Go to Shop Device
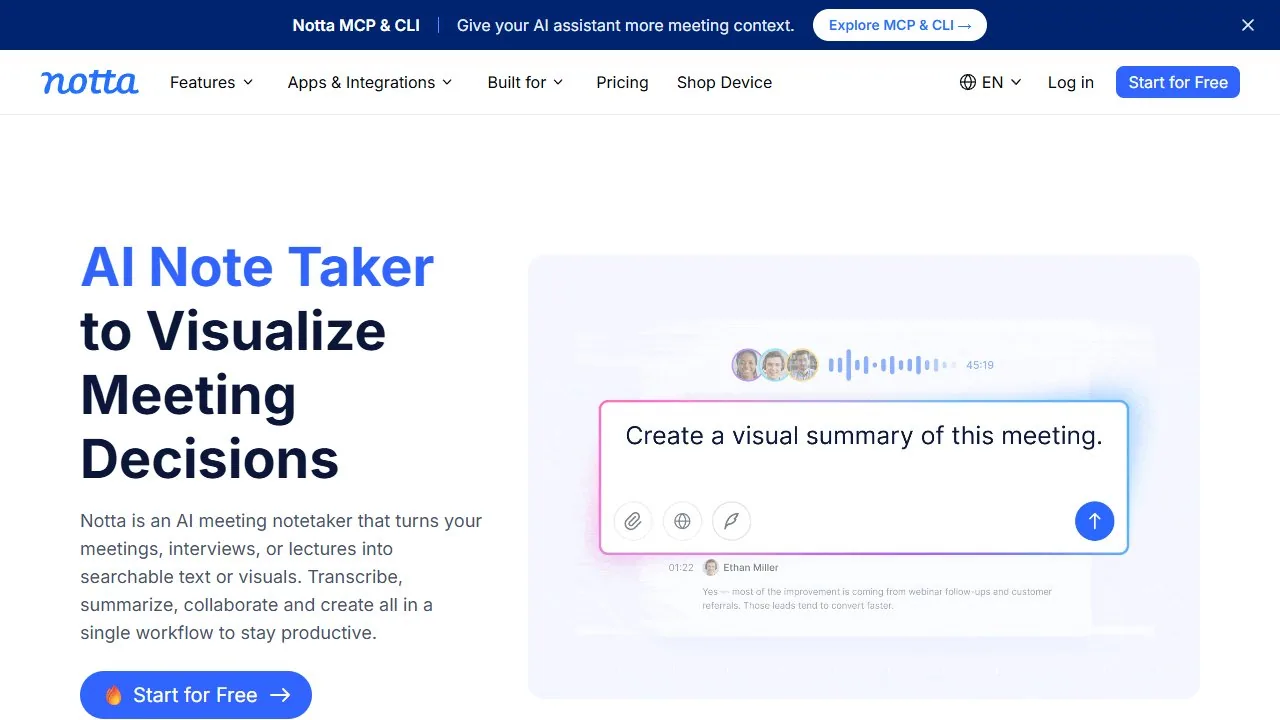The height and width of the screenshot is (720, 1280). point(724,82)
